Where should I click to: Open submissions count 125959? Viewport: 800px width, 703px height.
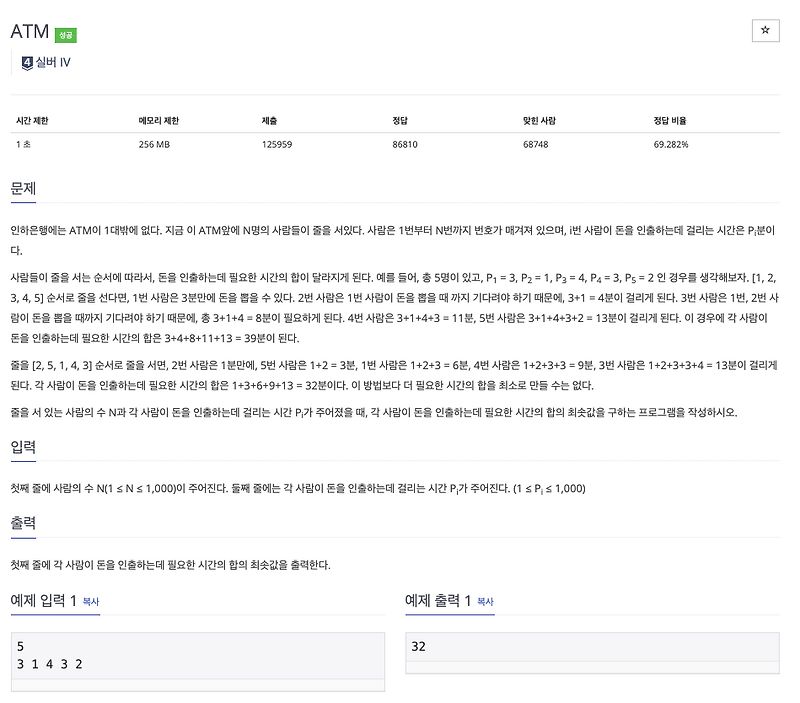277,144
